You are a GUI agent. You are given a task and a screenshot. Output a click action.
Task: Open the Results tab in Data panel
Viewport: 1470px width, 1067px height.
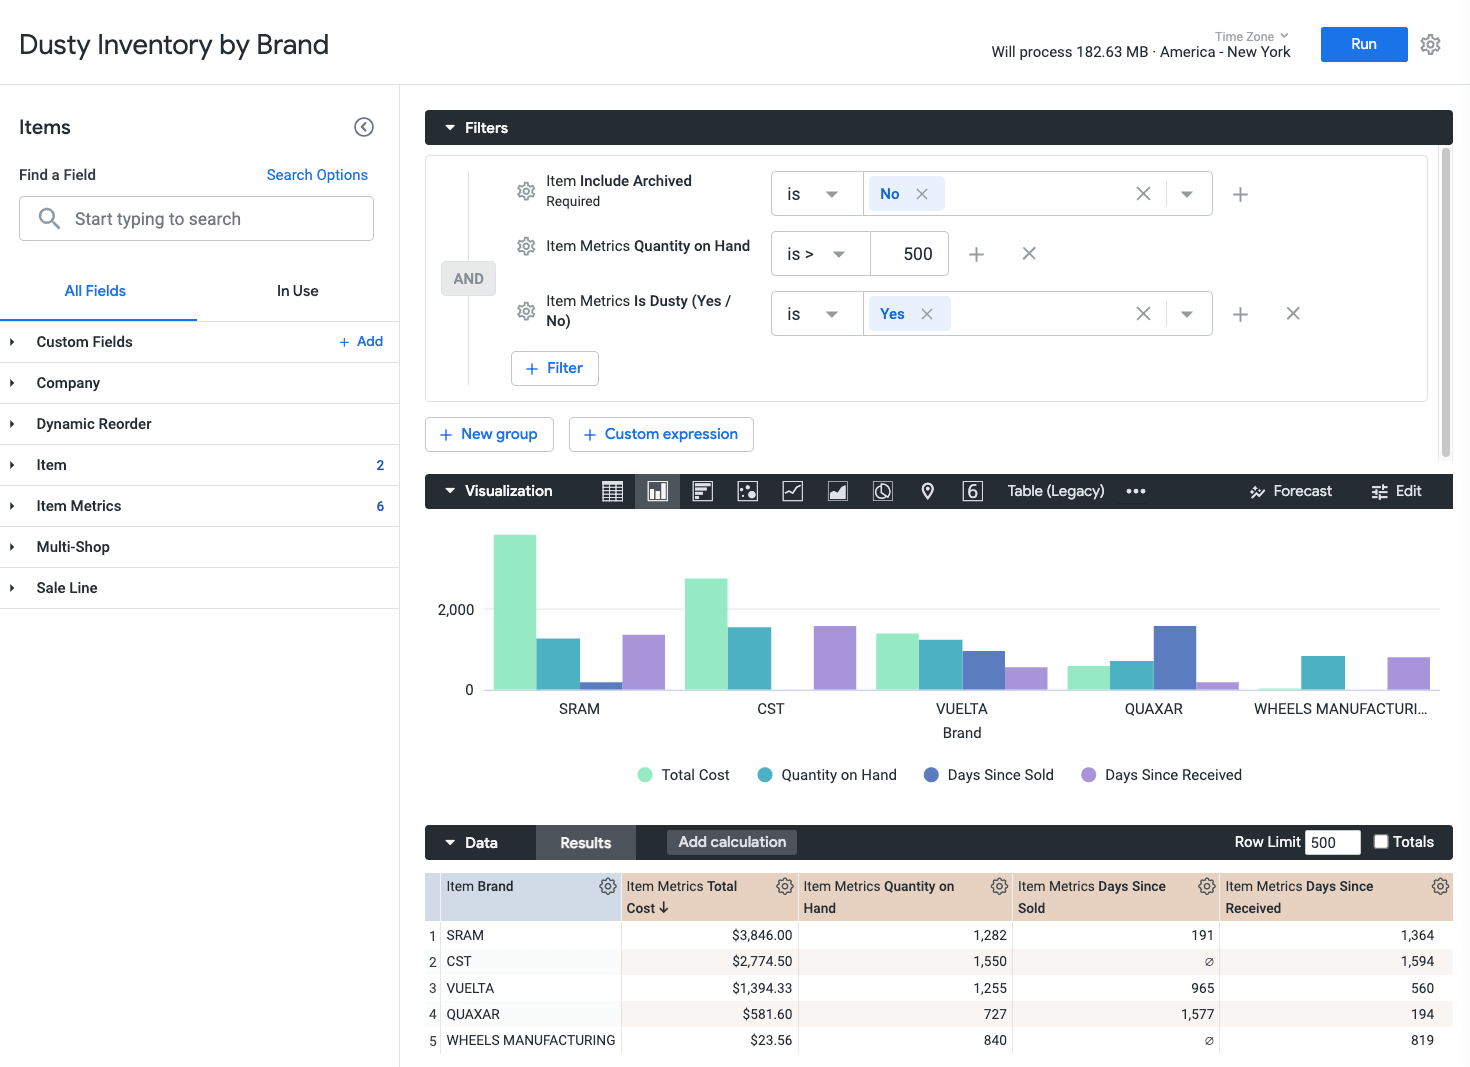click(585, 842)
